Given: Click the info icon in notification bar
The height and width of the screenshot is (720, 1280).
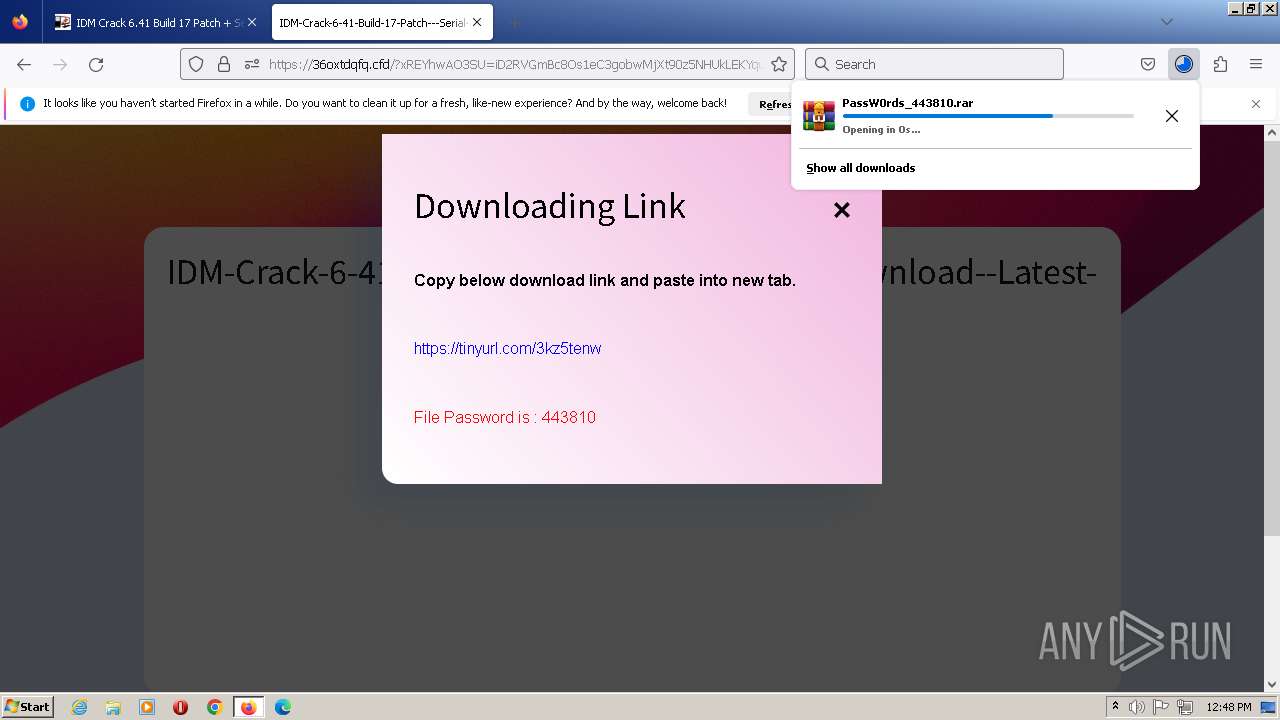Looking at the screenshot, I should tap(27, 104).
